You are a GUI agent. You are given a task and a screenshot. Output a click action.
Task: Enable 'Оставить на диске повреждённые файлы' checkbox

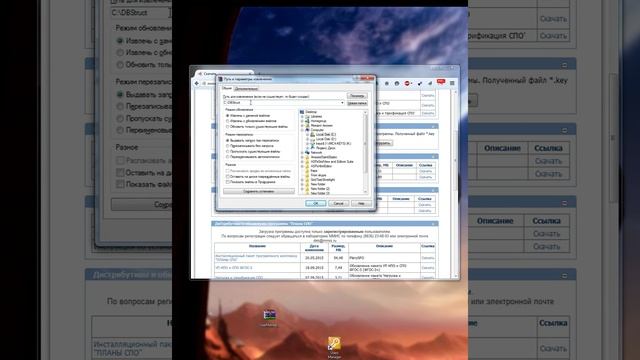pyautogui.click(x=227, y=177)
